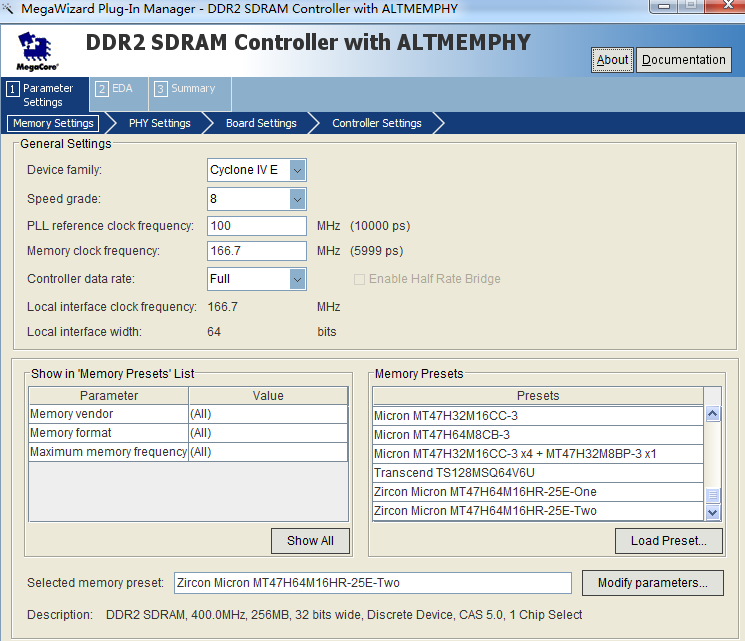Click the Memory clock frequency field

(257, 251)
